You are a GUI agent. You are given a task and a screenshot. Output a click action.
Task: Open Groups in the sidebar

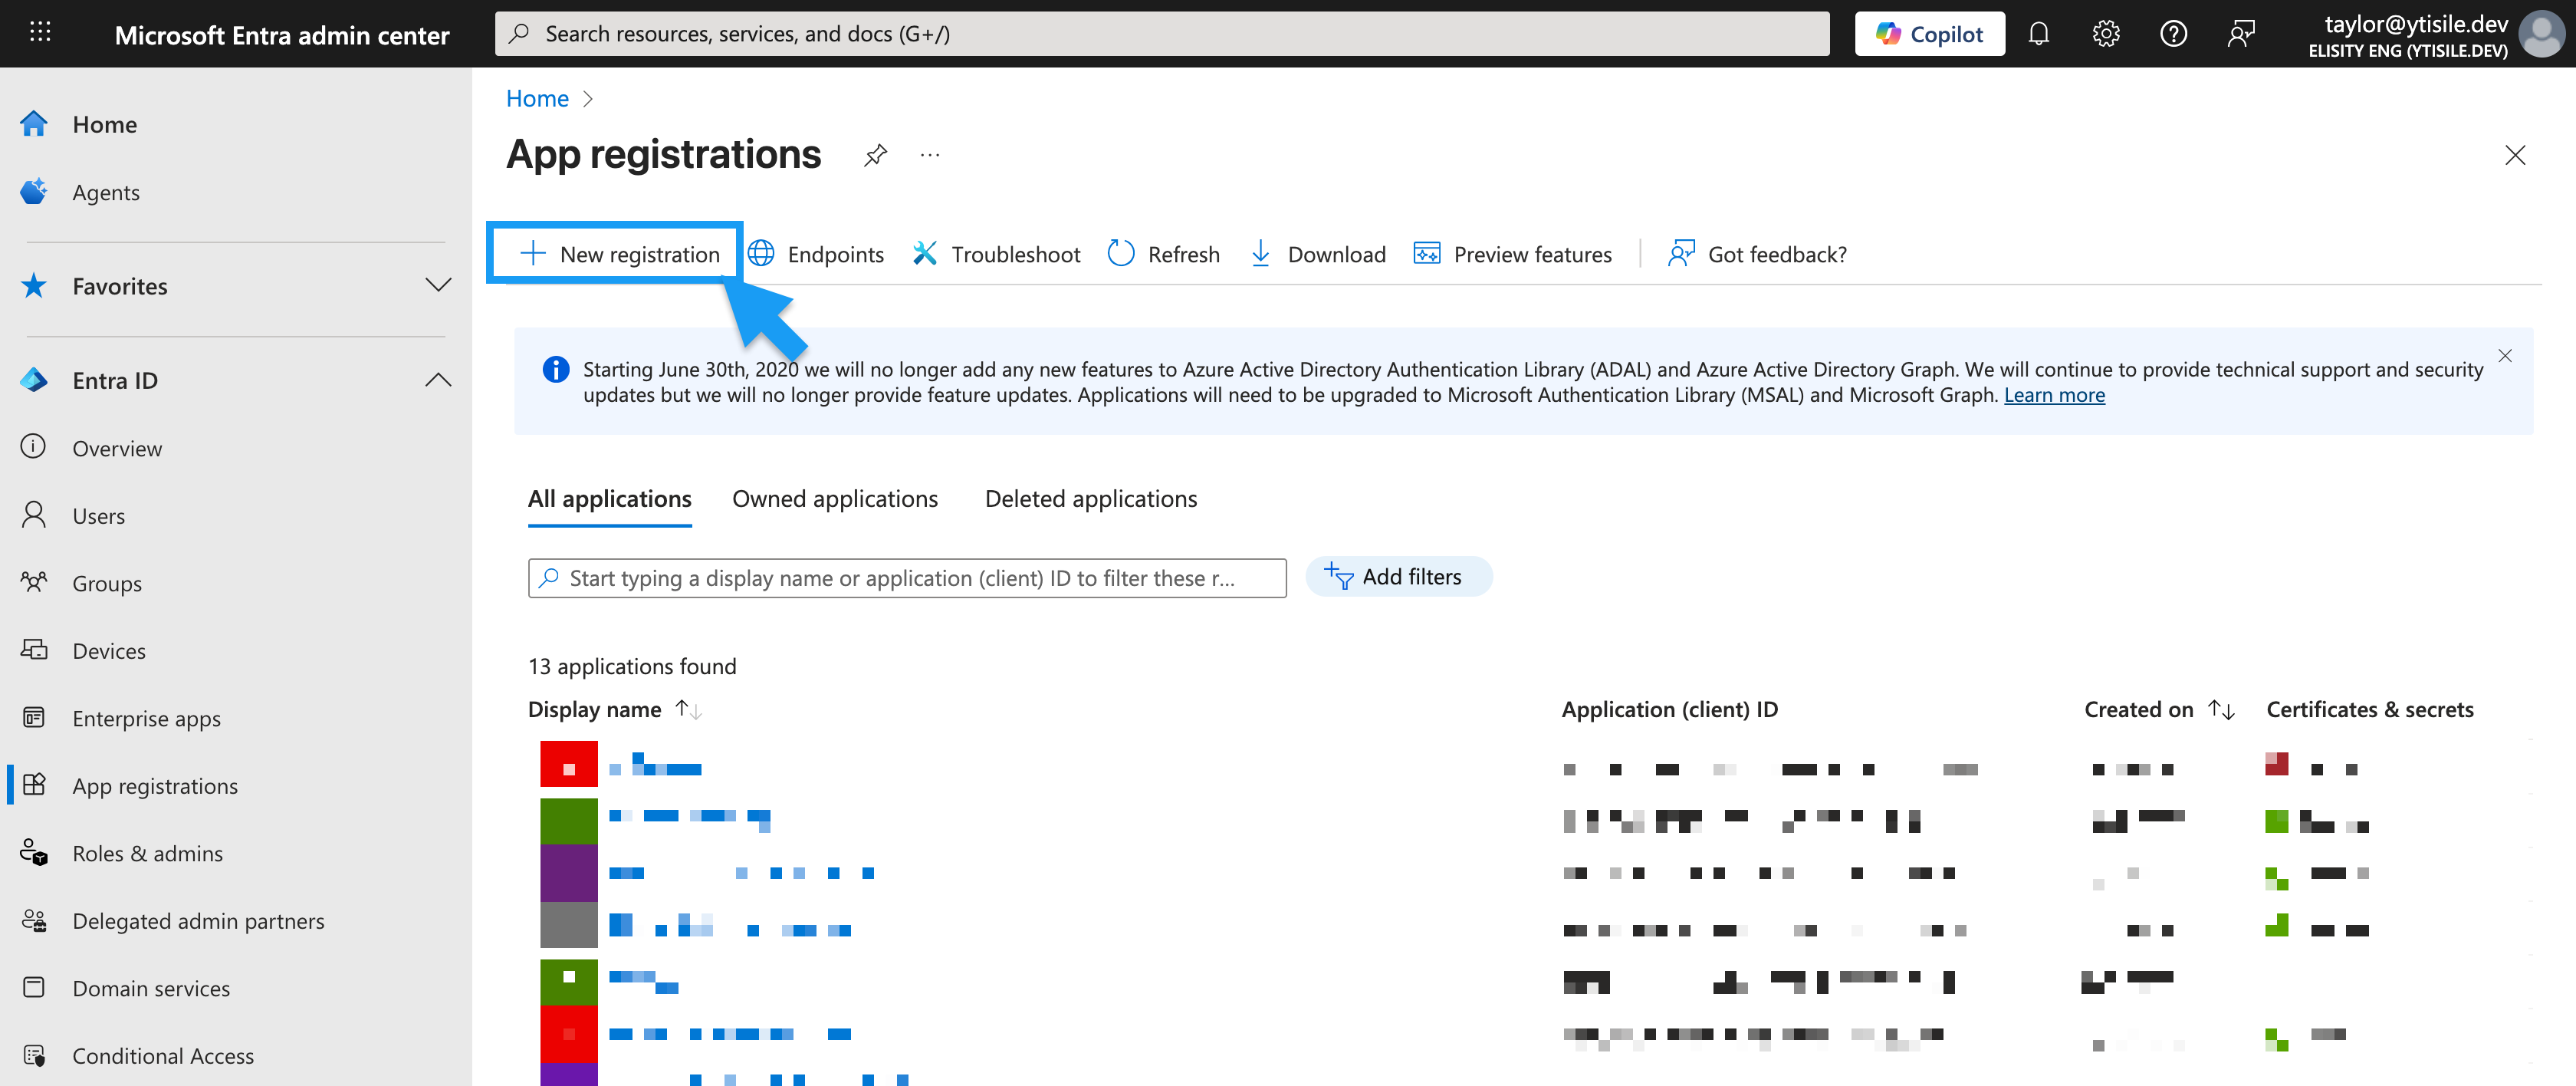[106, 583]
